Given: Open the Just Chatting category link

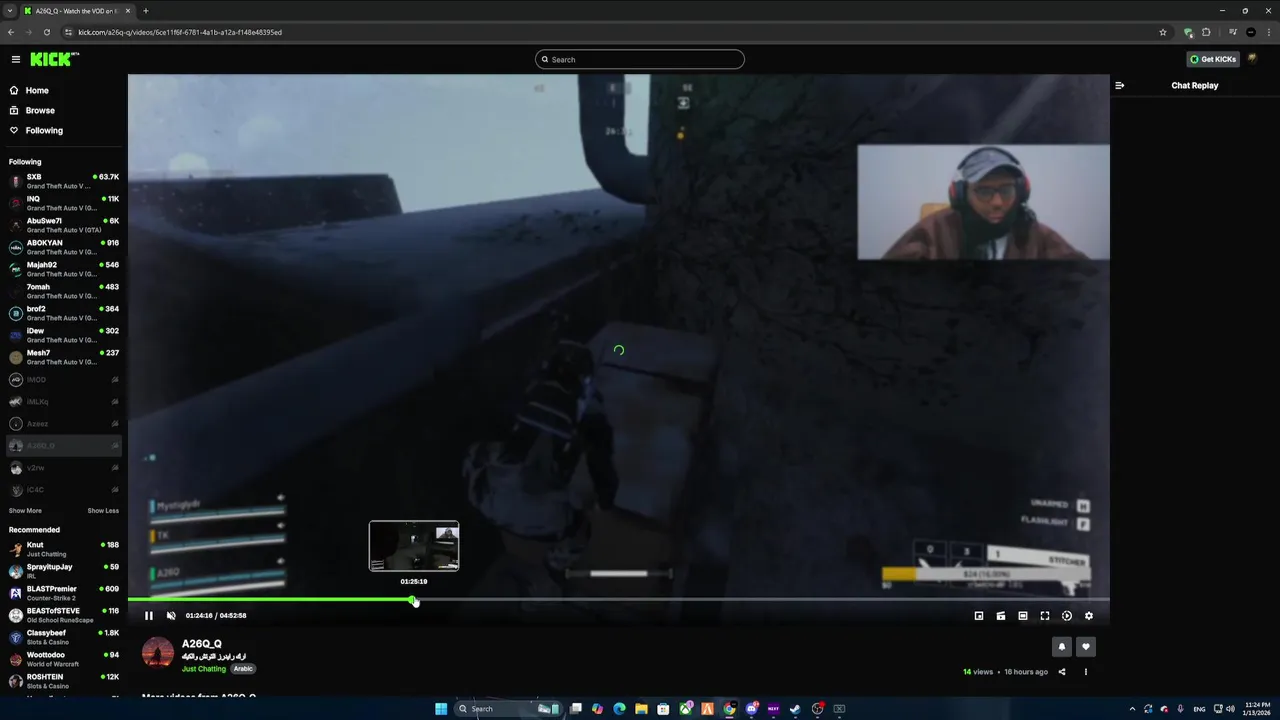Looking at the screenshot, I should tap(204, 669).
